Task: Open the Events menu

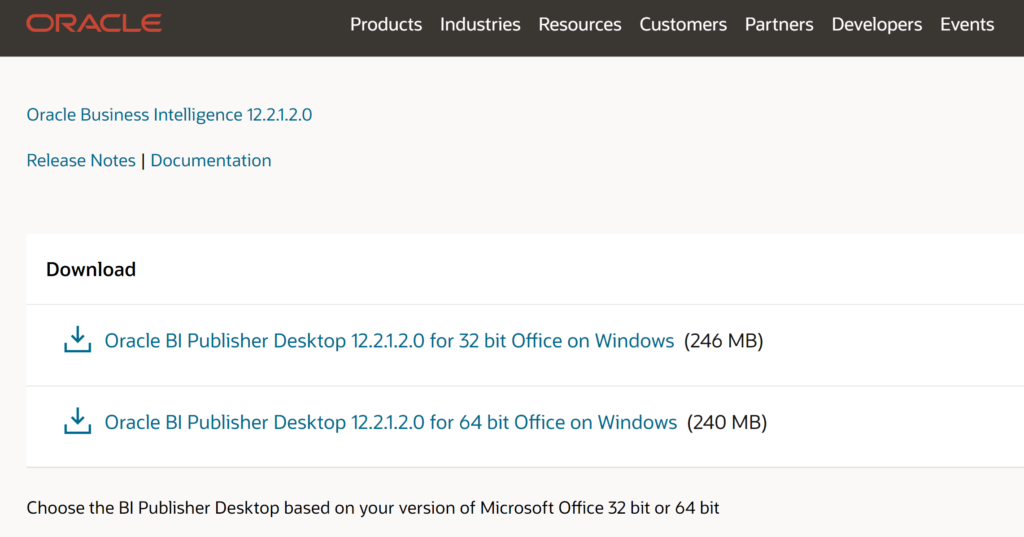Action: click(967, 25)
